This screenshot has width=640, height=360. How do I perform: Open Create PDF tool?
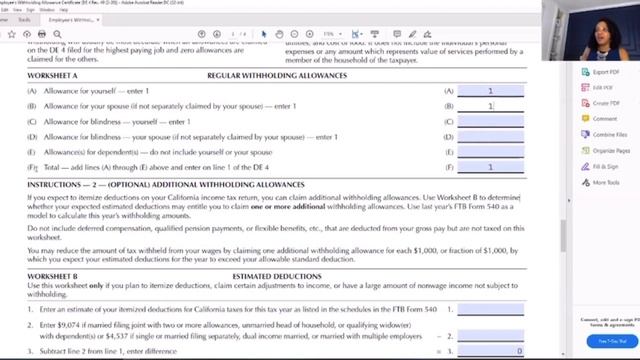[x=600, y=103]
